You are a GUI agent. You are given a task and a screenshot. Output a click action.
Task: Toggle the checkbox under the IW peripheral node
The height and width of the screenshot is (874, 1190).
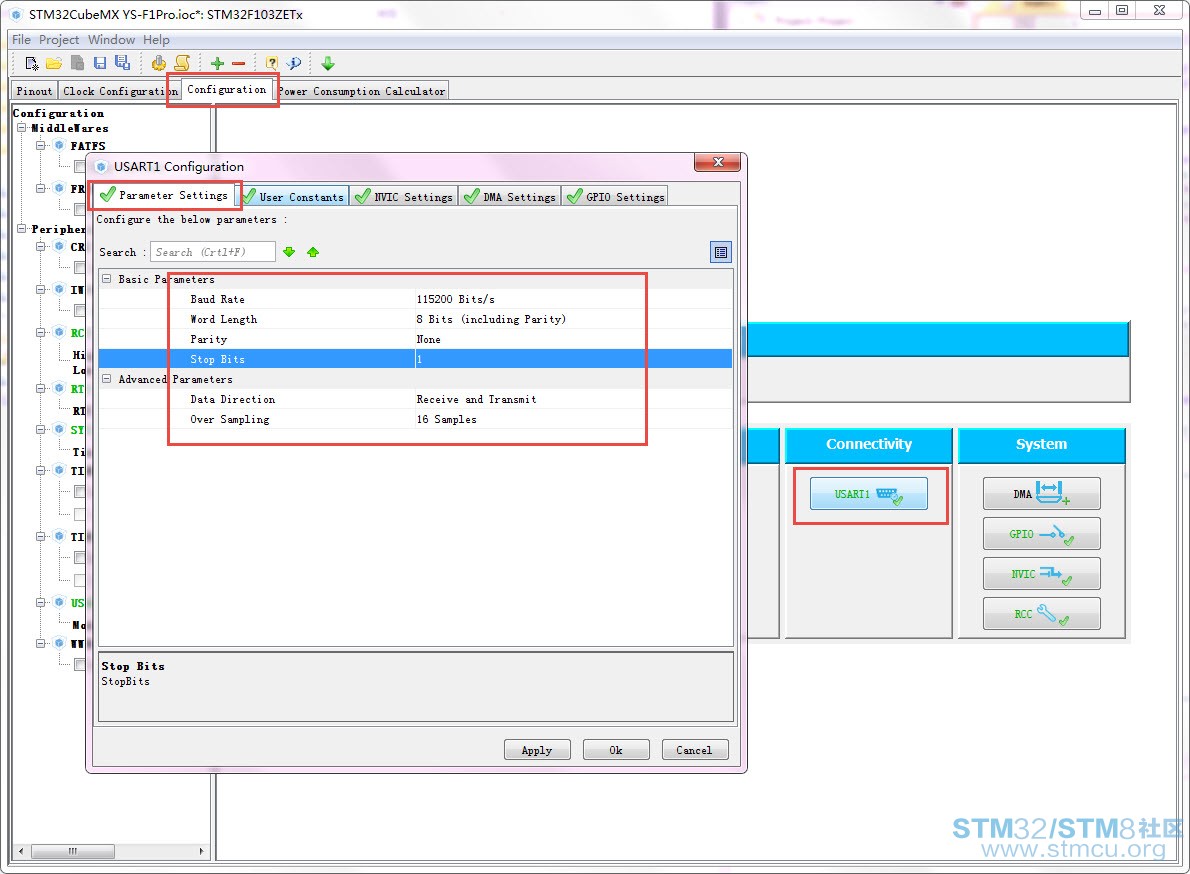click(x=80, y=310)
